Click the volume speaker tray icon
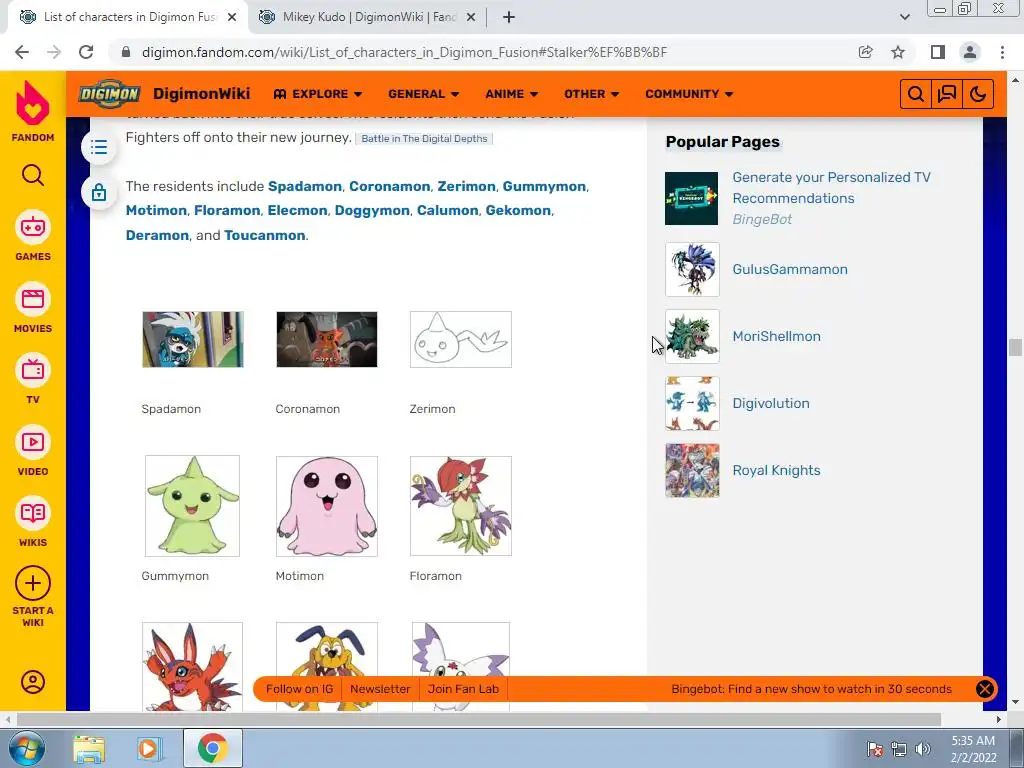This screenshot has height=768, width=1024. coord(923,749)
